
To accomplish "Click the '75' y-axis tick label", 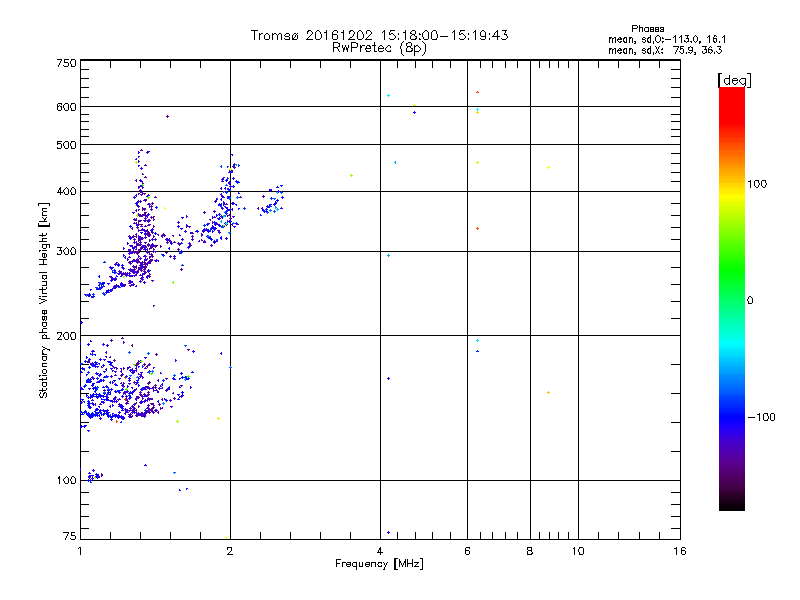I will [x=70, y=536].
